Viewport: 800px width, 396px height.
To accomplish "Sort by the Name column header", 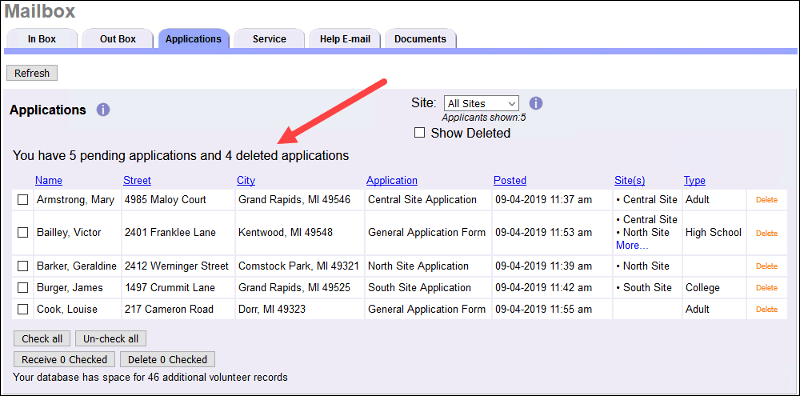I will click(49, 180).
